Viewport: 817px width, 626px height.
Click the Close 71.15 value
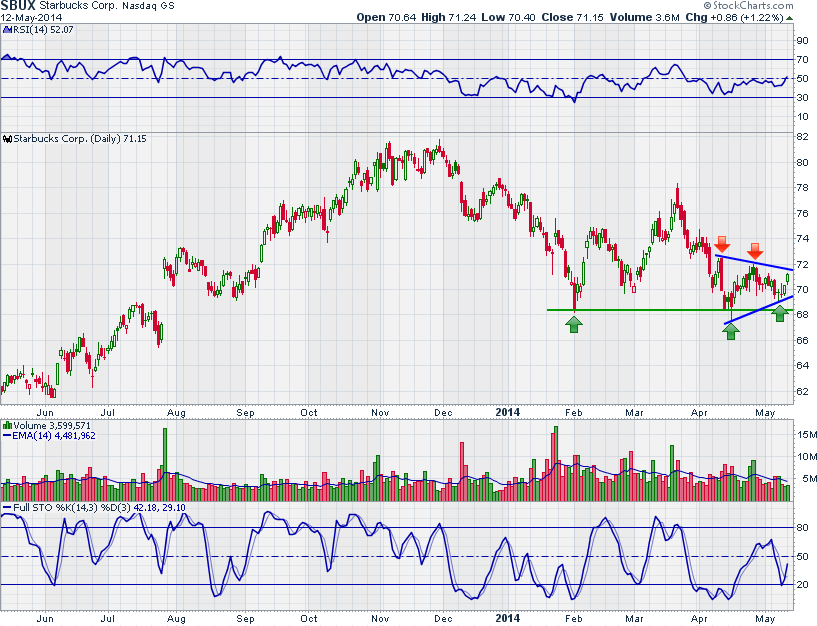tap(573, 17)
